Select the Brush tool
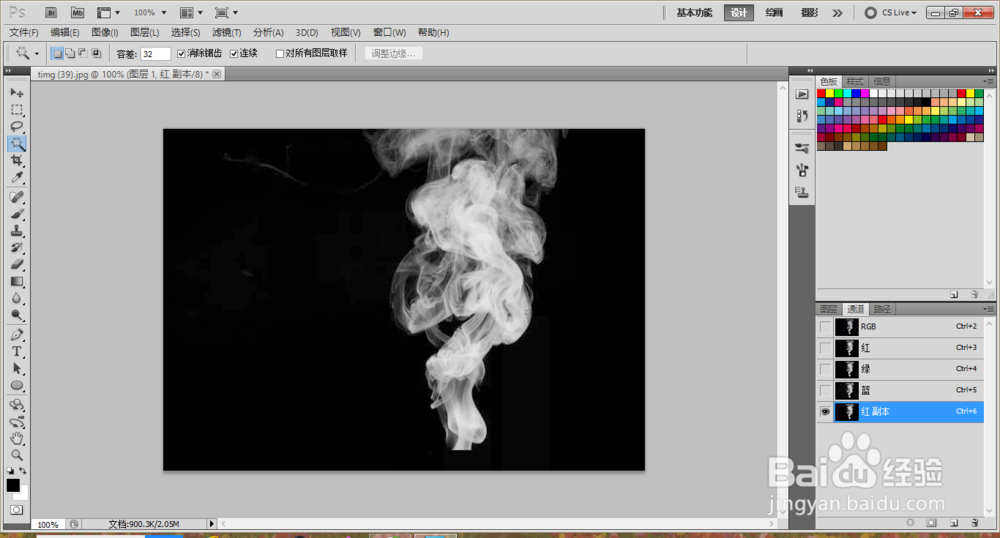1000x538 pixels. [17, 214]
